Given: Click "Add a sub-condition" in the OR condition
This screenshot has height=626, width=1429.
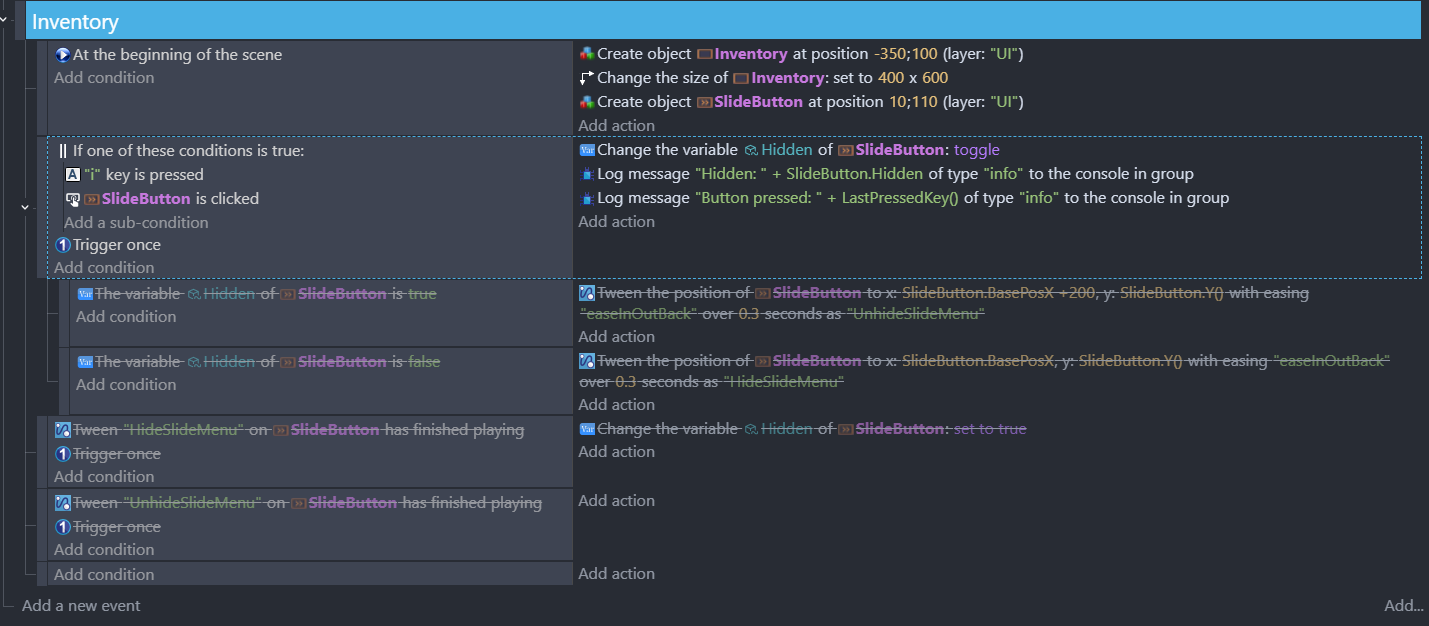Looking at the screenshot, I should tap(136, 223).
